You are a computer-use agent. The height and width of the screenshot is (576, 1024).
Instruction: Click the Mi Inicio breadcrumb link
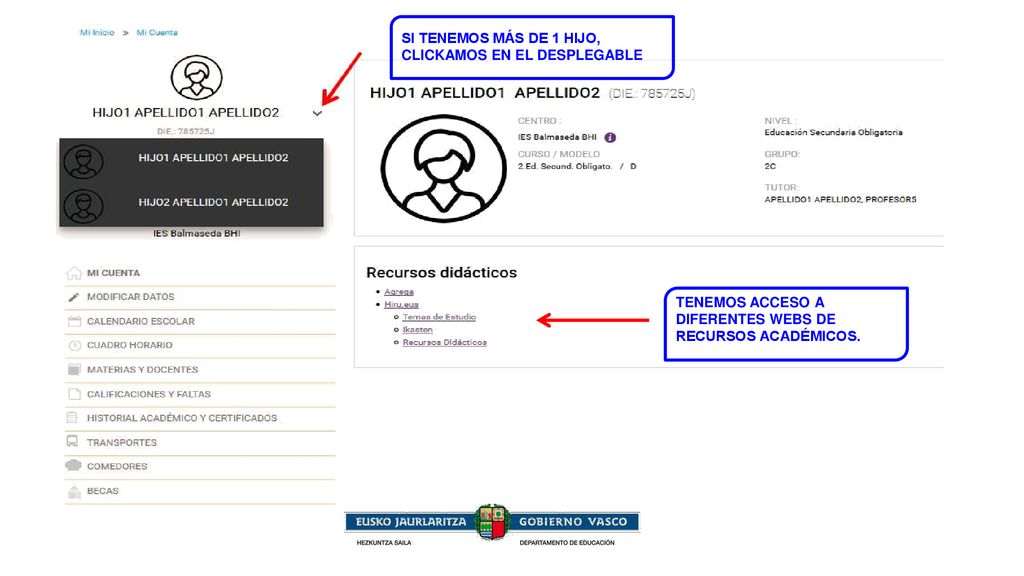[97, 33]
